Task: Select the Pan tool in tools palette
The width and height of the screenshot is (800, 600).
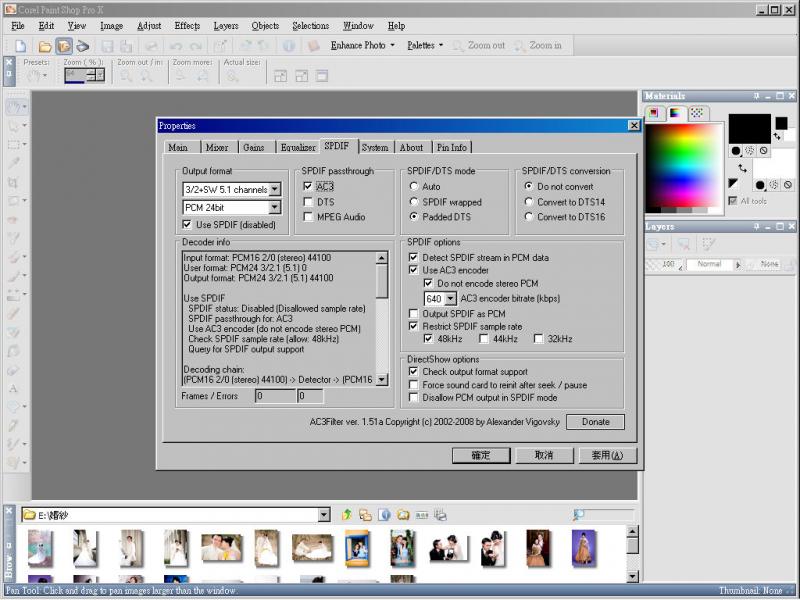Action: 14,107
